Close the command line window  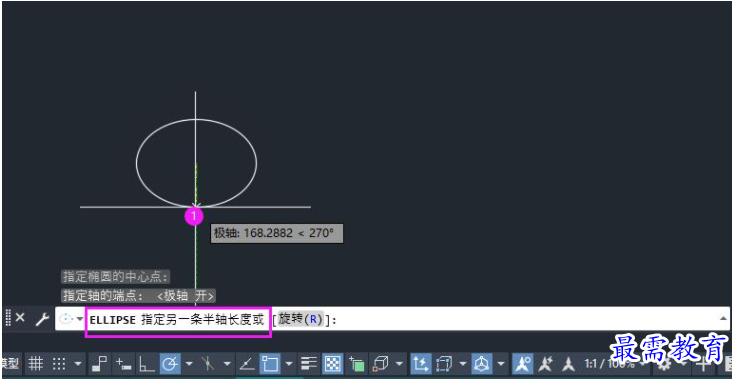coord(20,318)
